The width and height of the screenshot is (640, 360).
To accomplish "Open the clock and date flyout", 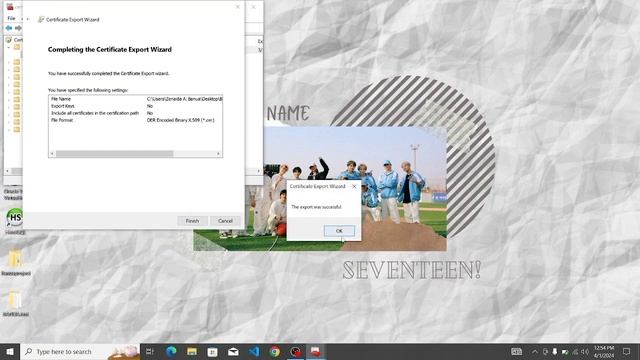I will click(x=604, y=351).
